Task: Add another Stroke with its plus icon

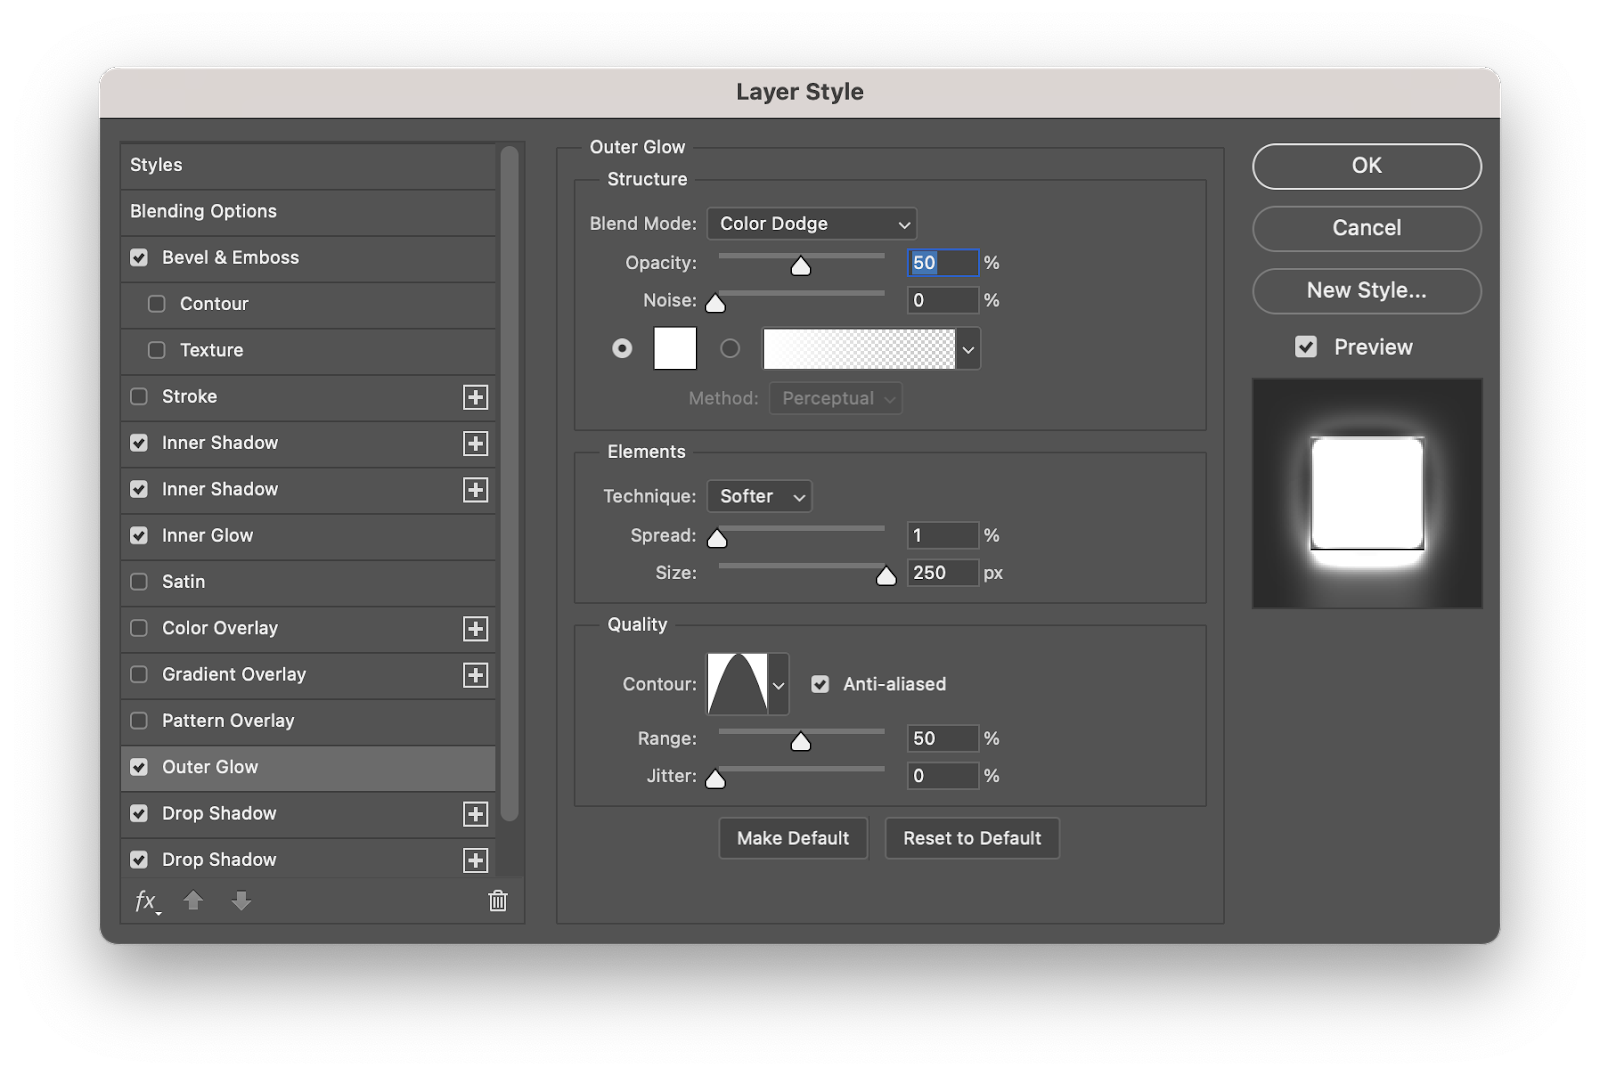Action: point(476,397)
